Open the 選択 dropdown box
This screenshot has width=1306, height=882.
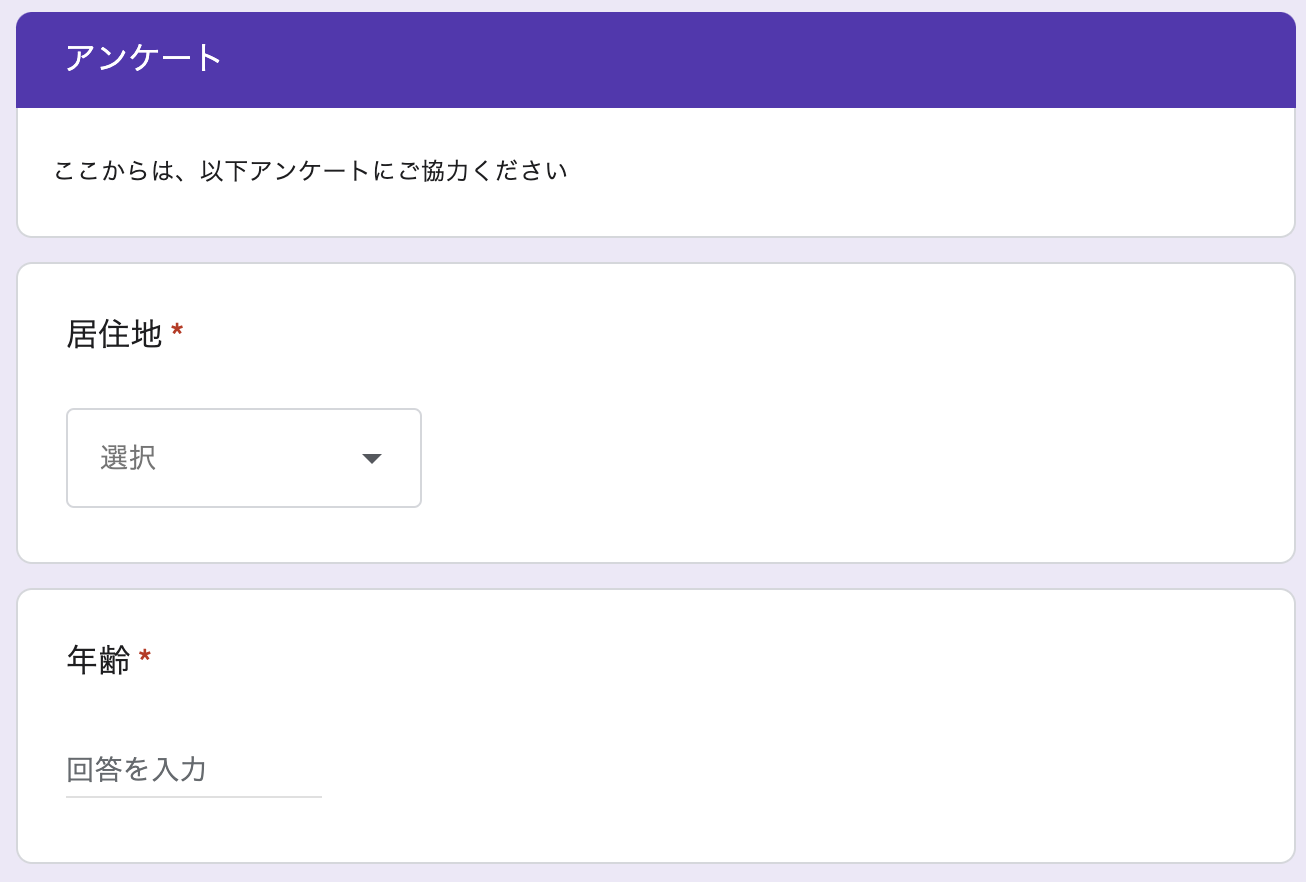coord(244,458)
